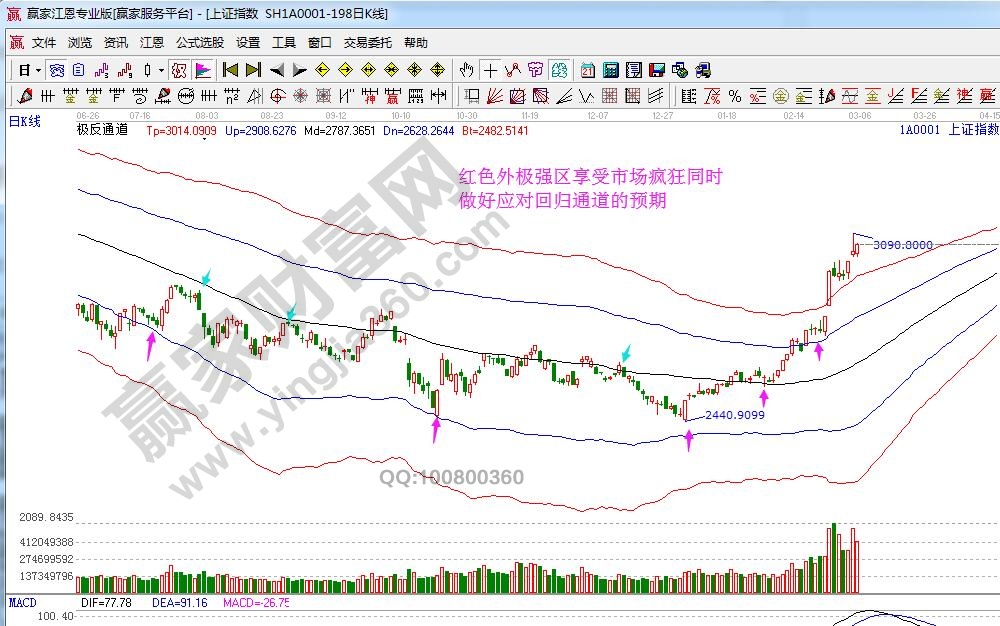Jump to the first bar with skip-start icon
This screenshot has height=626, width=1000.
click(230, 70)
